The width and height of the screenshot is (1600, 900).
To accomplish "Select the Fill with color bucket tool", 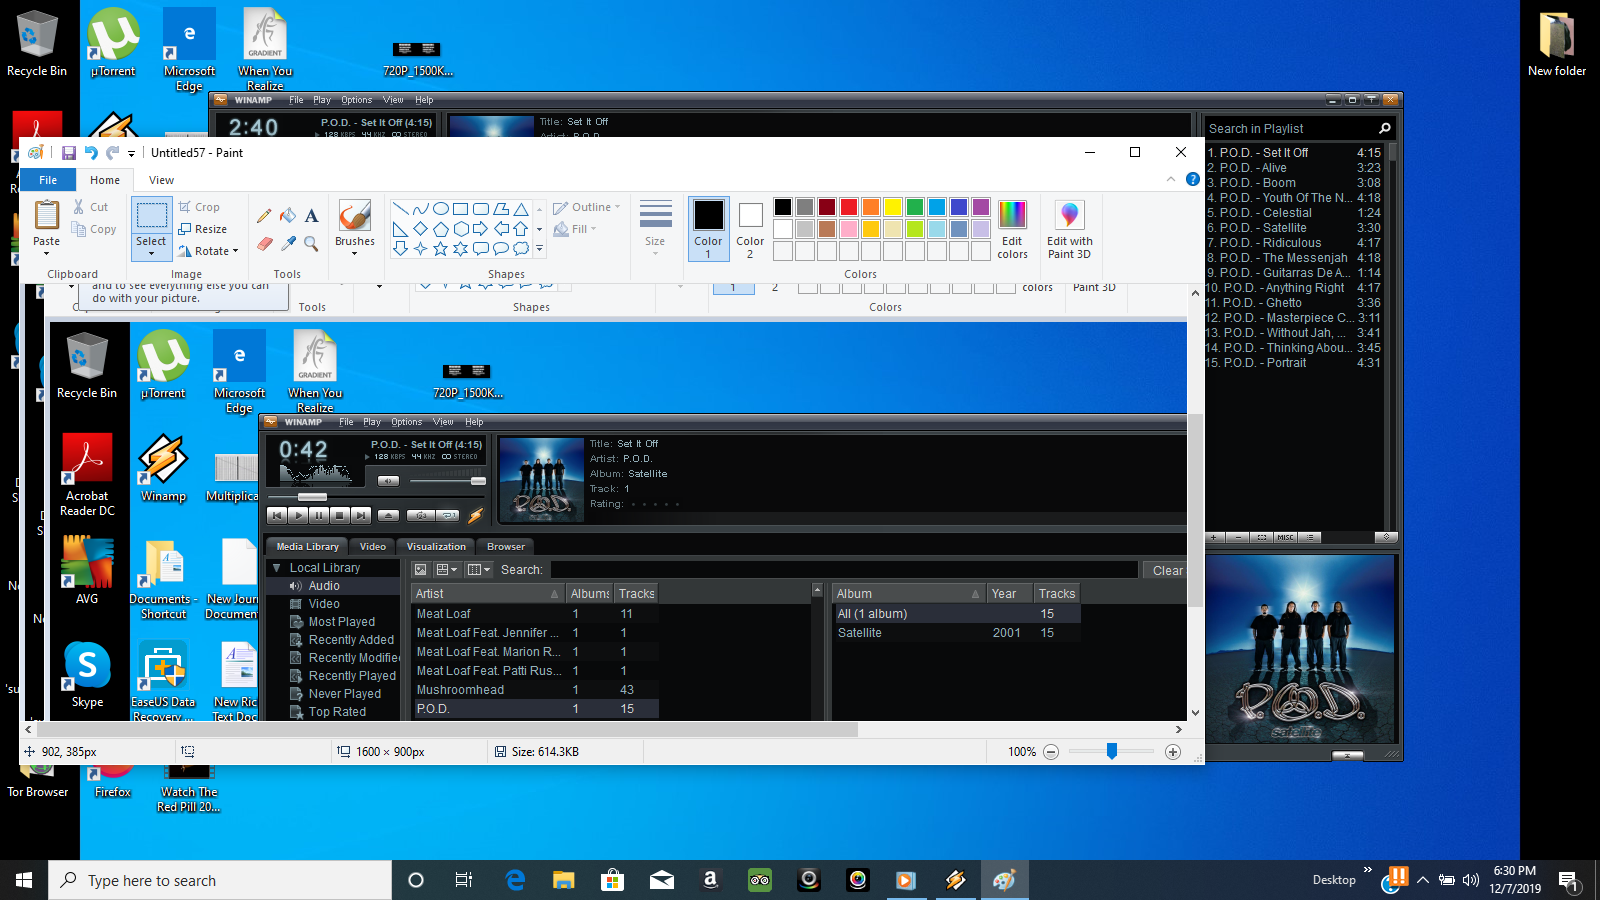I will pyautogui.click(x=288, y=215).
